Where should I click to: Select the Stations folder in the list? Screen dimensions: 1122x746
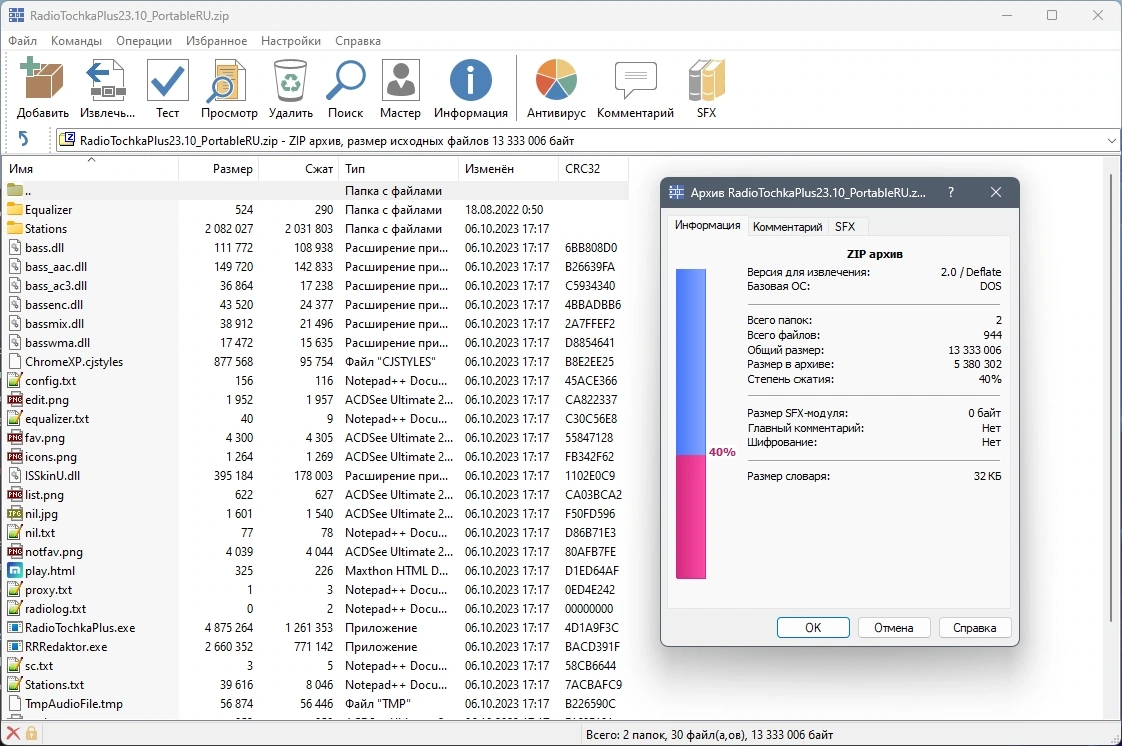(x=46, y=229)
